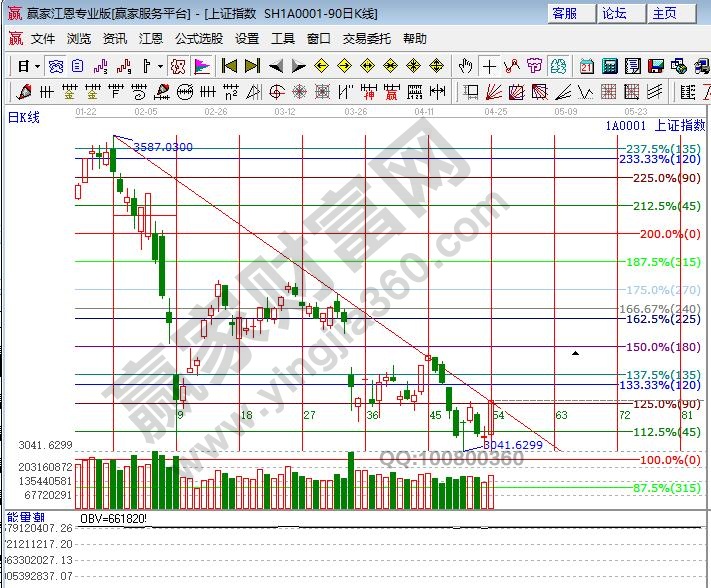Open the calendar icon in toolbar
This screenshot has height=588, width=711.
pyautogui.click(x=586, y=66)
